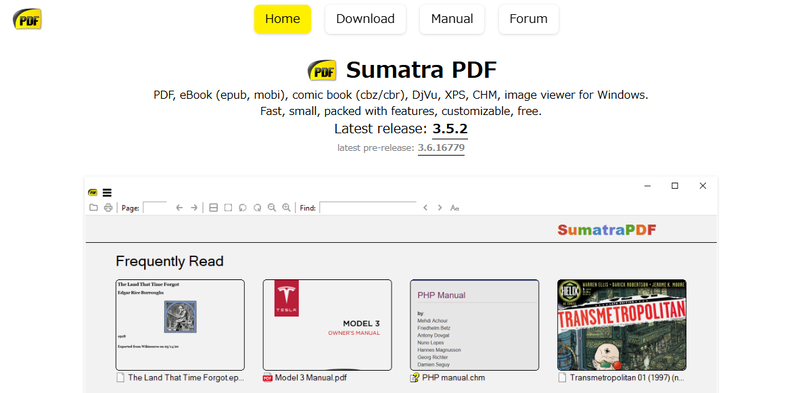This screenshot has height=393, width=800.
Task: Open the Manual page
Action: point(452,19)
